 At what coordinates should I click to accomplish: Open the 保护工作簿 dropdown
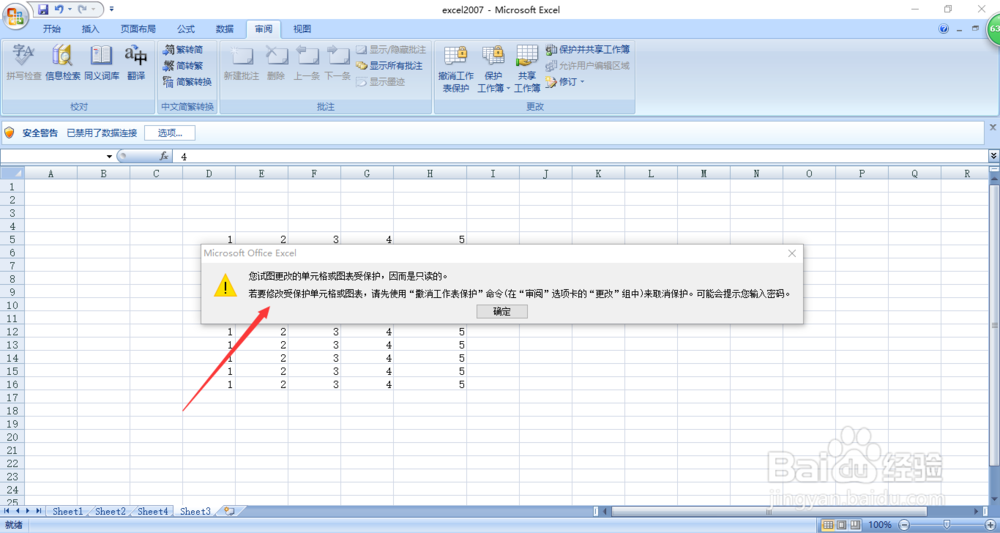point(493,69)
